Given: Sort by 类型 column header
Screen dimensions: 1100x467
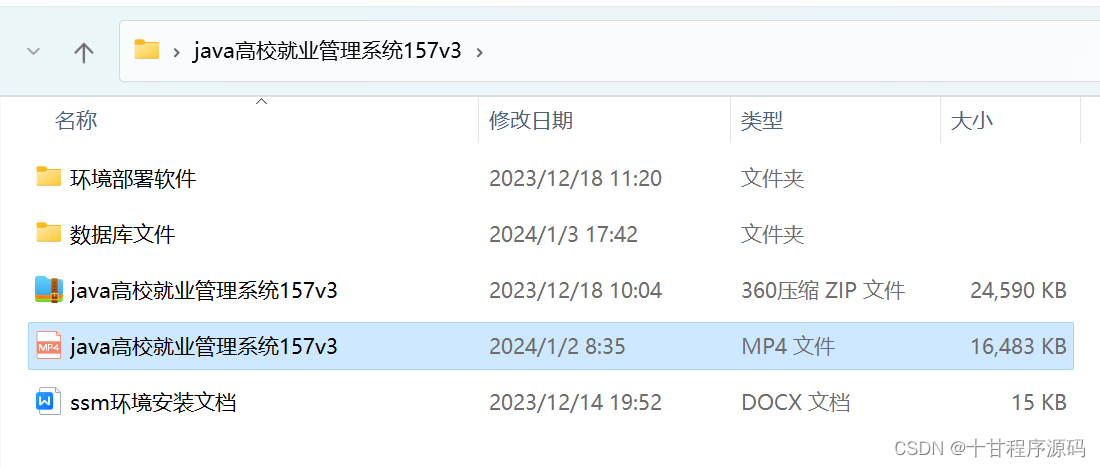Looking at the screenshot, I should [761, 121].
